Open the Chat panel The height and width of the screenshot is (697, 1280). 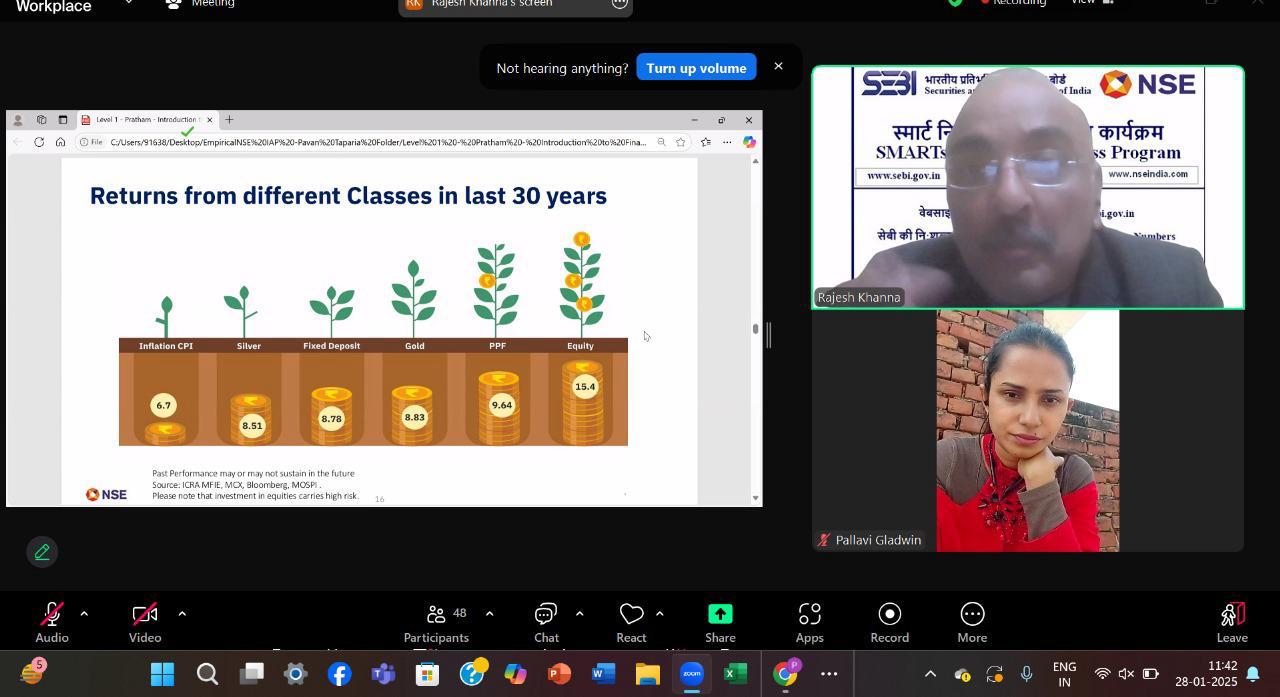[546, 622]
